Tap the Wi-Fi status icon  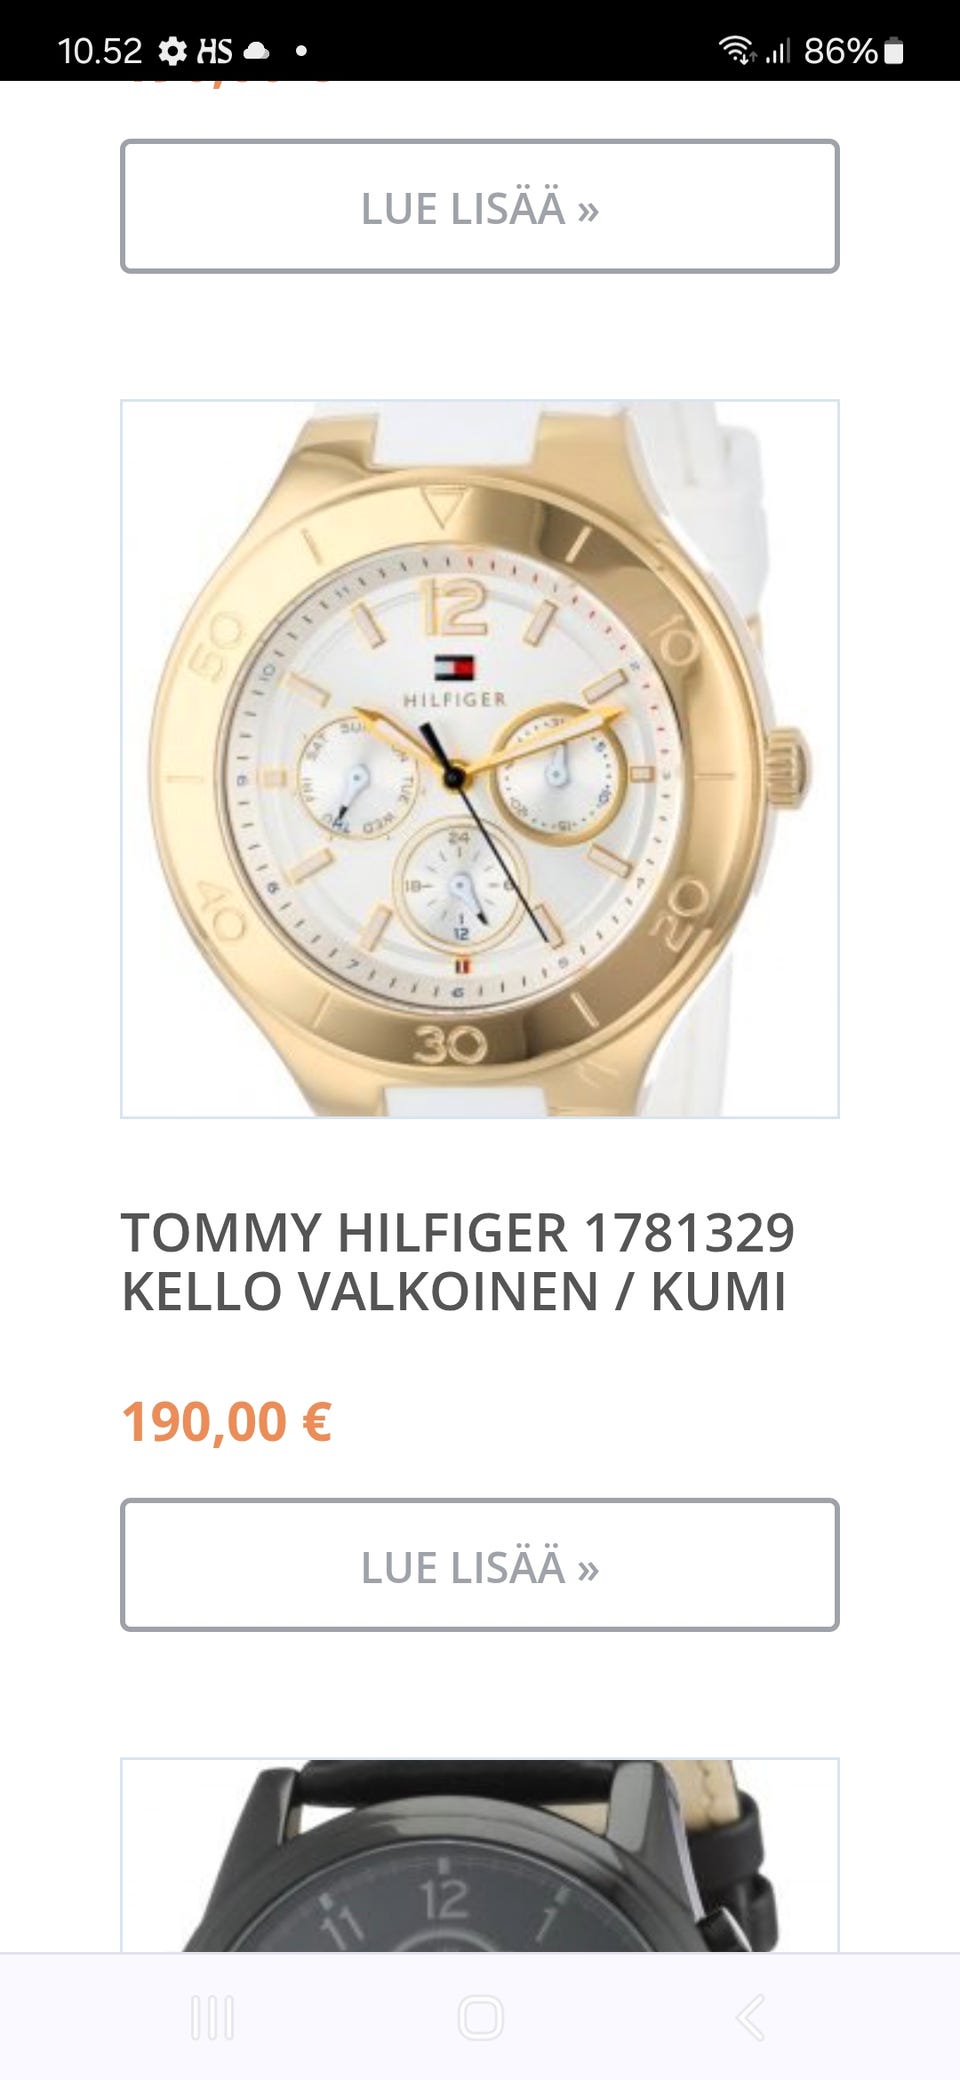pos(737,50)
